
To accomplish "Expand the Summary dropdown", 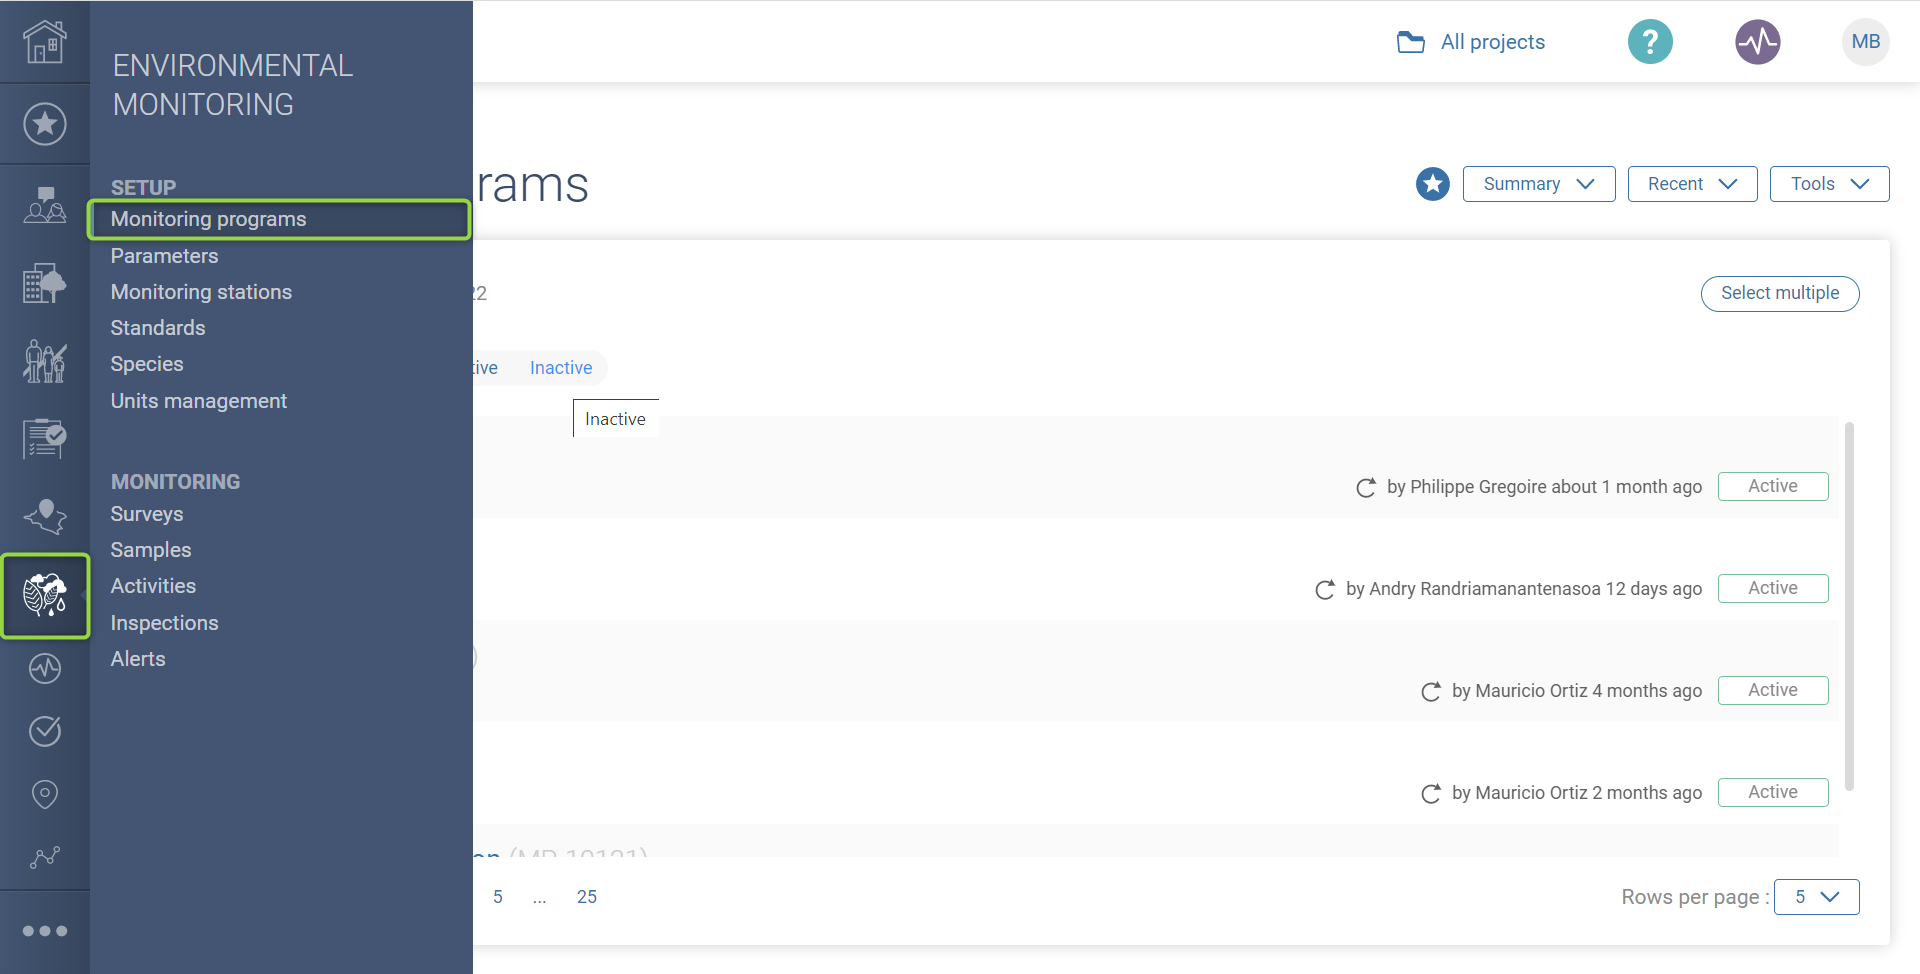I will pos(1538,184).
